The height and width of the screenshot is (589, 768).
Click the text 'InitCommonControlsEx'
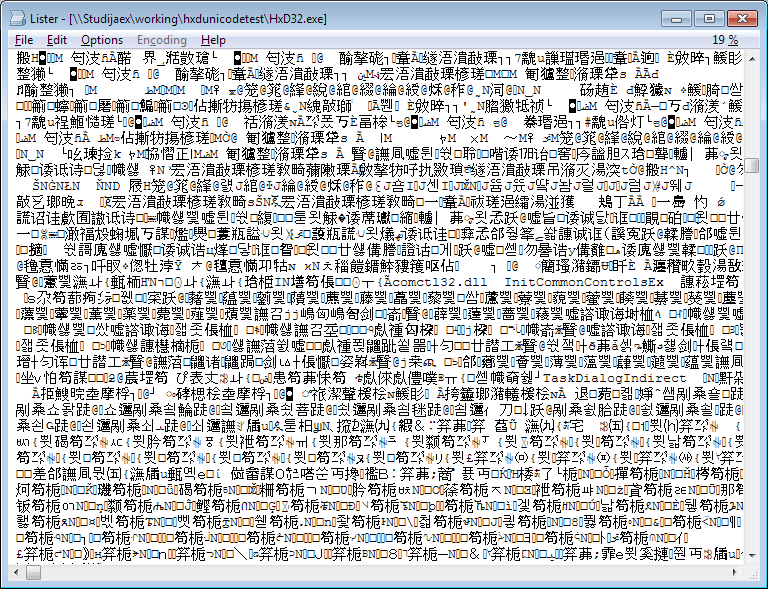[584, 282]
